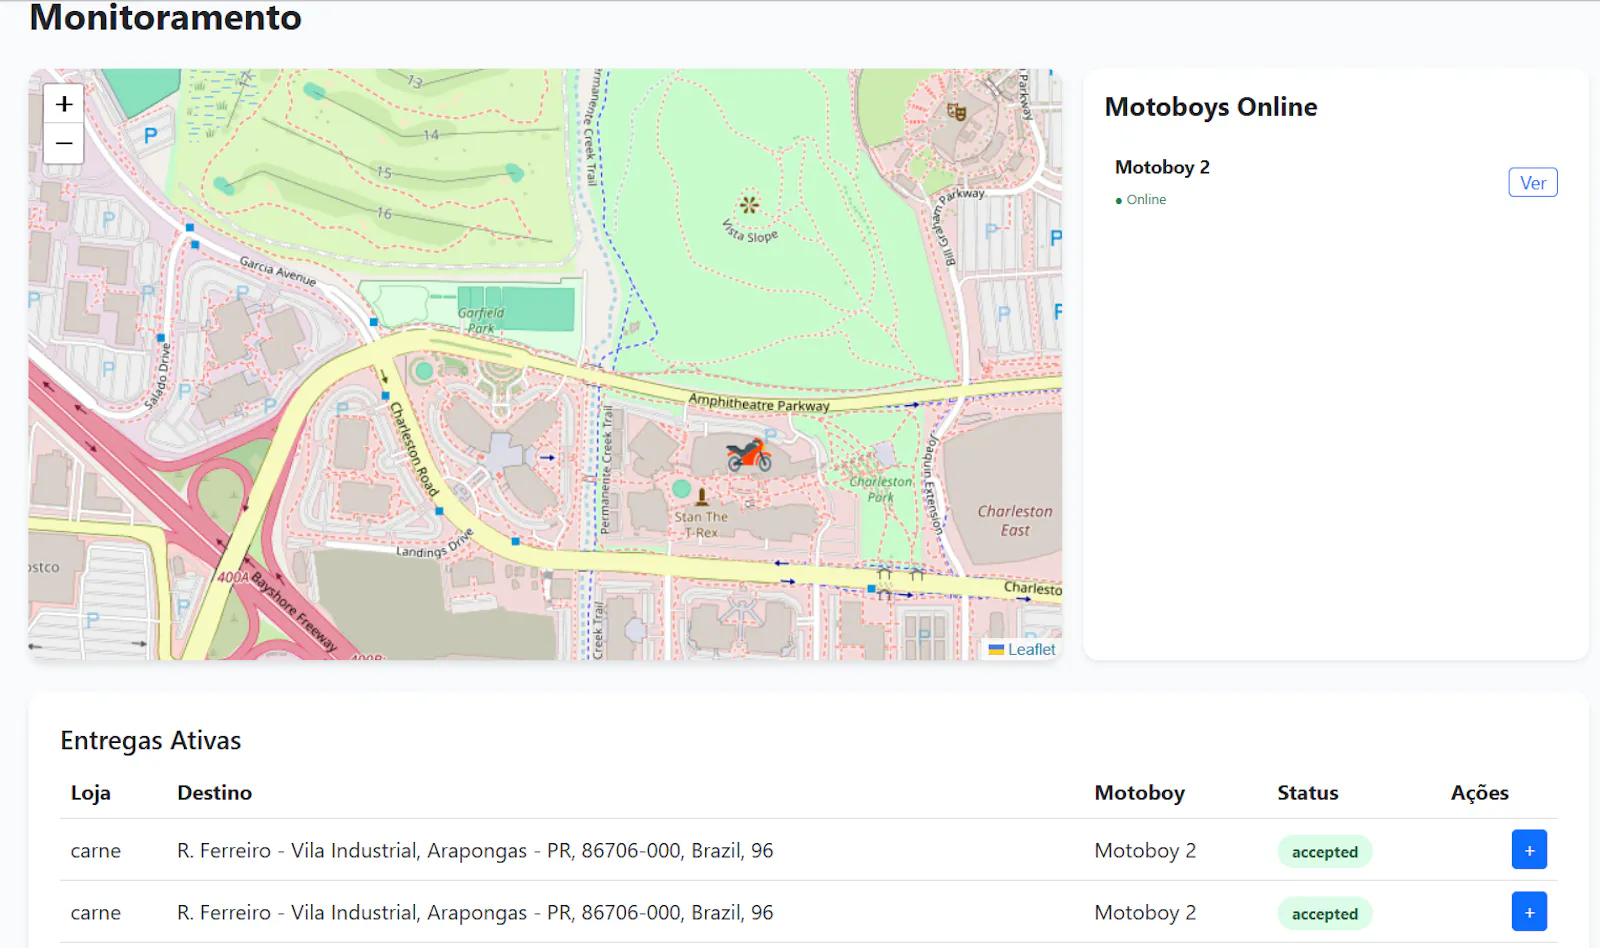Screen dimensions: 1600x948
Task: Click the Motoboy column header
Action: (1139, 793)
